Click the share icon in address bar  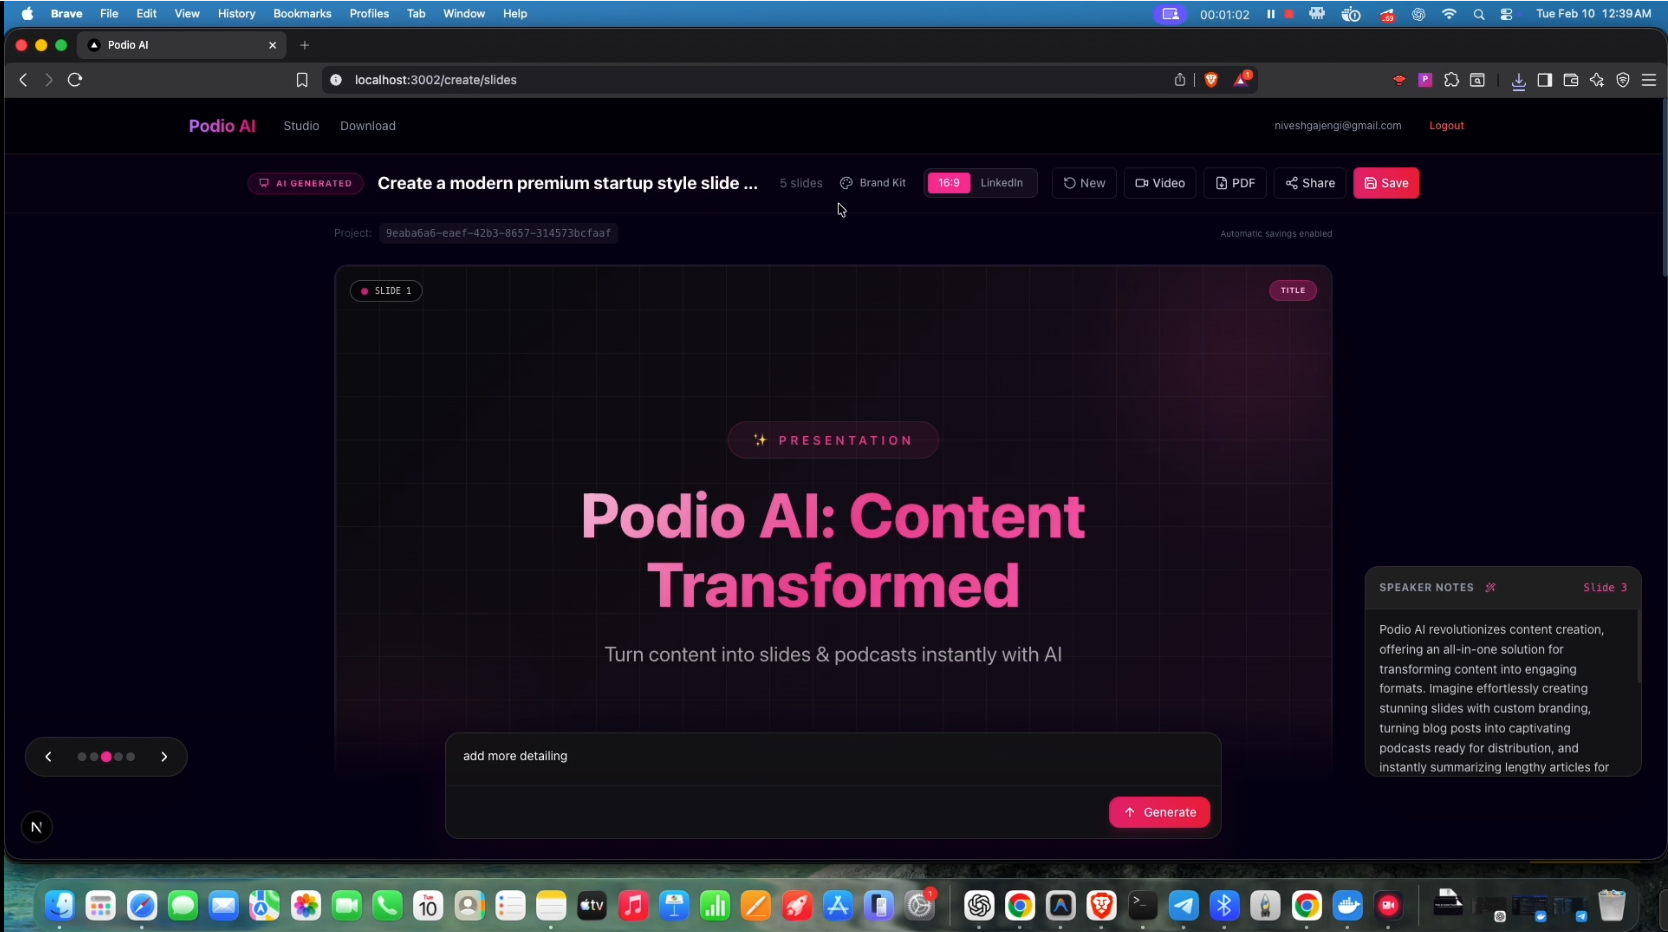pyautogui.click(x=1180, y=80)
